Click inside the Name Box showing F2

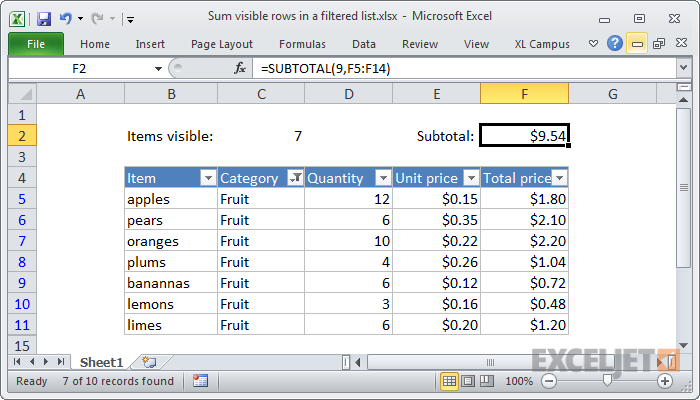tap(80, 69)
